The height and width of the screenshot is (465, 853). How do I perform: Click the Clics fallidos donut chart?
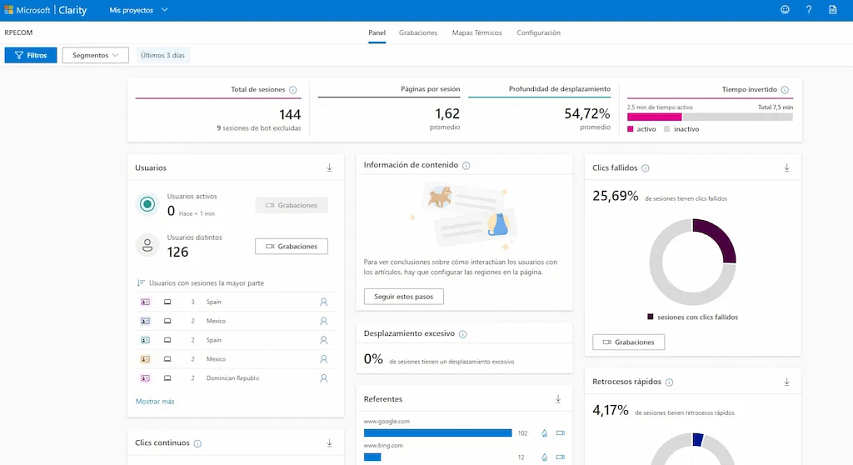click(x=693, y=262)
